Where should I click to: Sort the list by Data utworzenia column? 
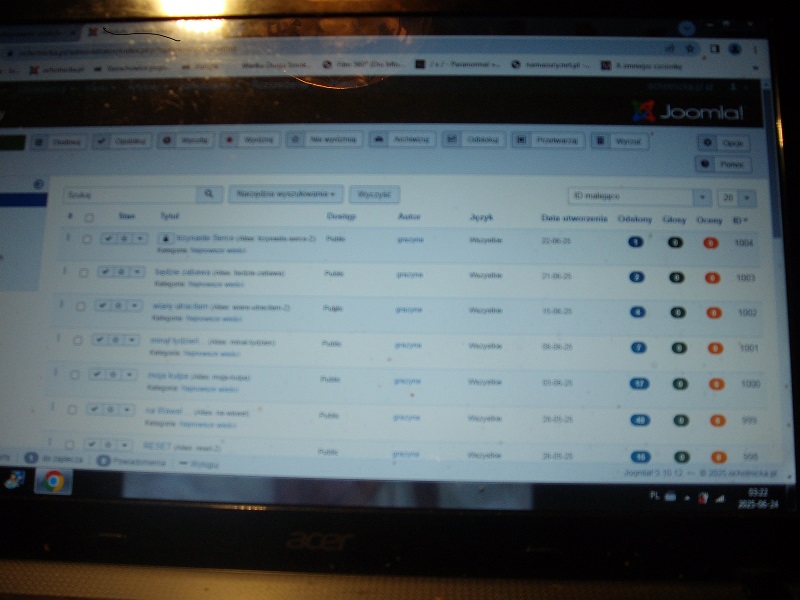(573, 217)
